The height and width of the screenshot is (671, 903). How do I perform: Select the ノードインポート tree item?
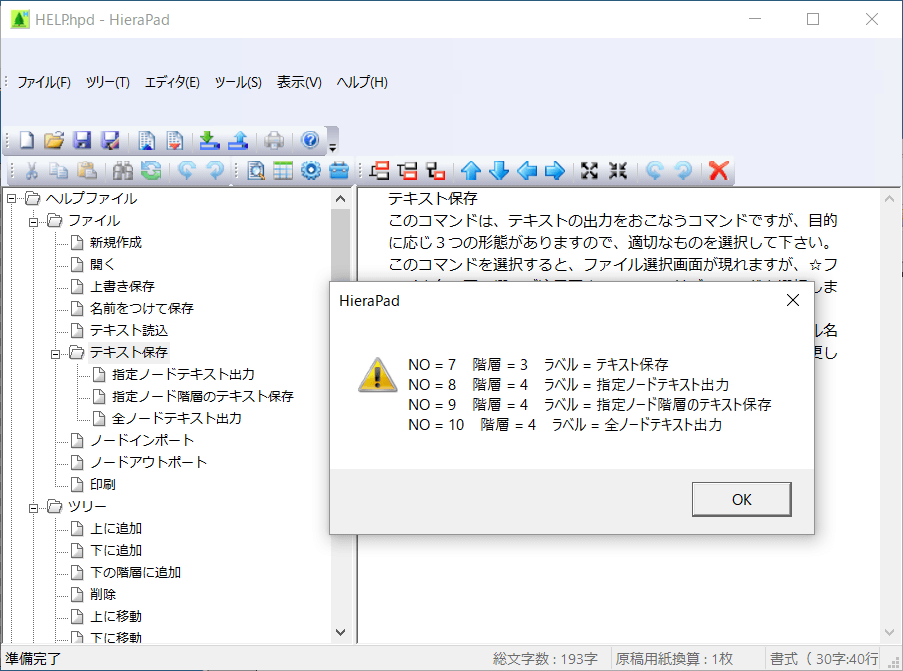(142, 440)
